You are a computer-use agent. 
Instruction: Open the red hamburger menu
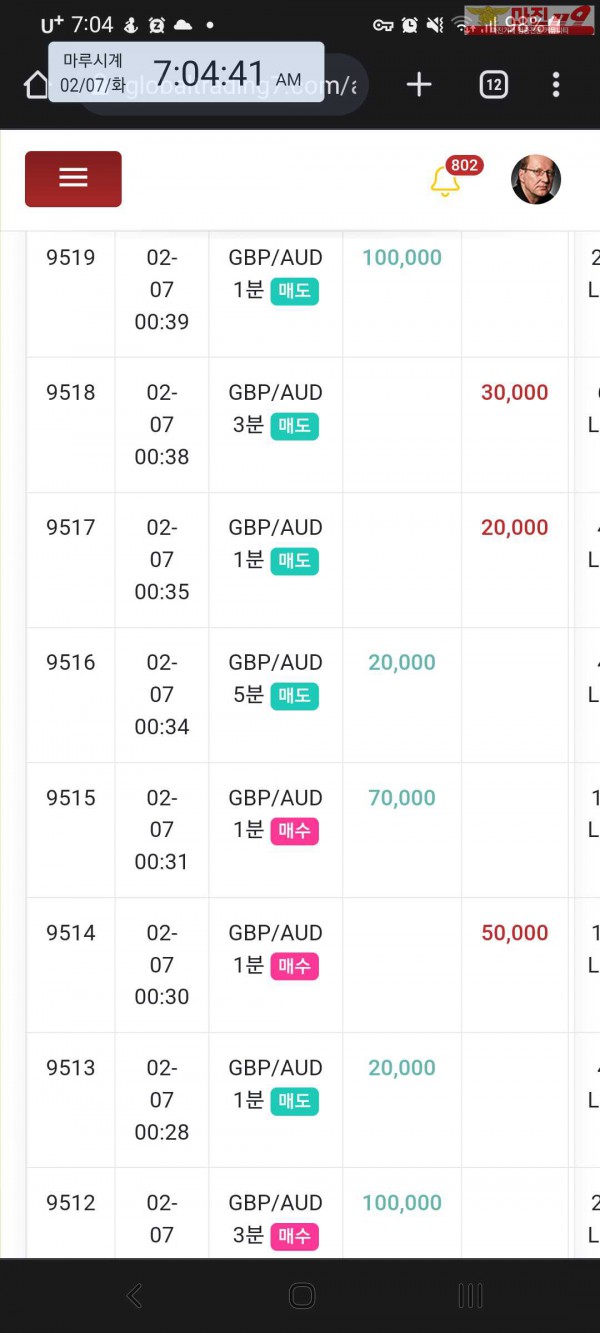tap(73, 179)
